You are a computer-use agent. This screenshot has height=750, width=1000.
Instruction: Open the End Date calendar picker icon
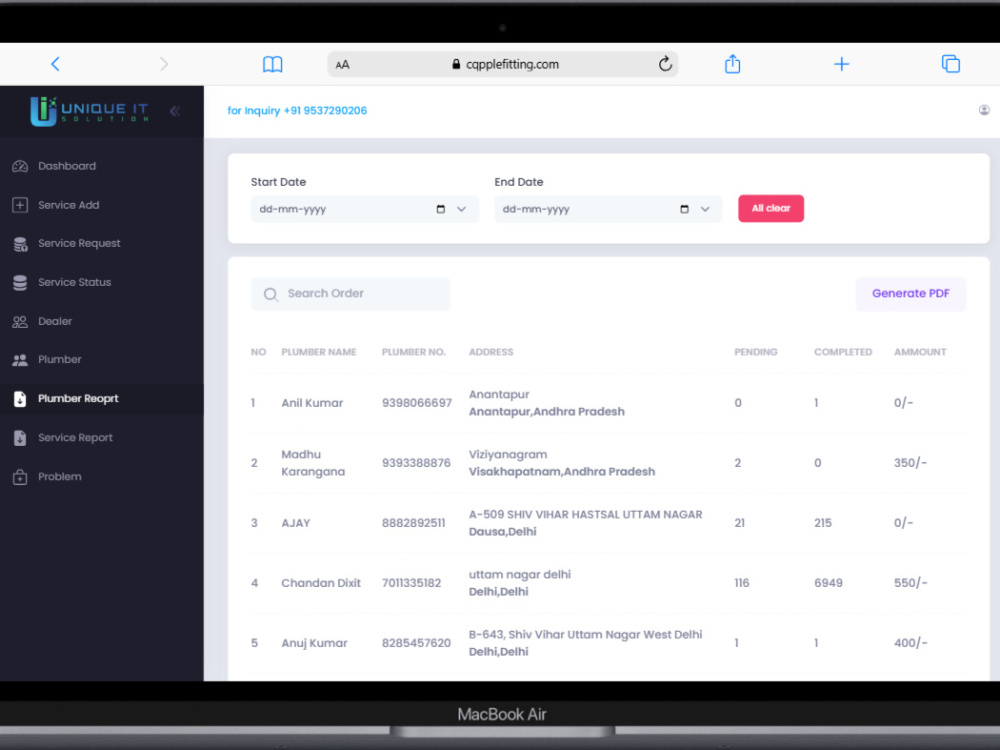tap(684, 209)
